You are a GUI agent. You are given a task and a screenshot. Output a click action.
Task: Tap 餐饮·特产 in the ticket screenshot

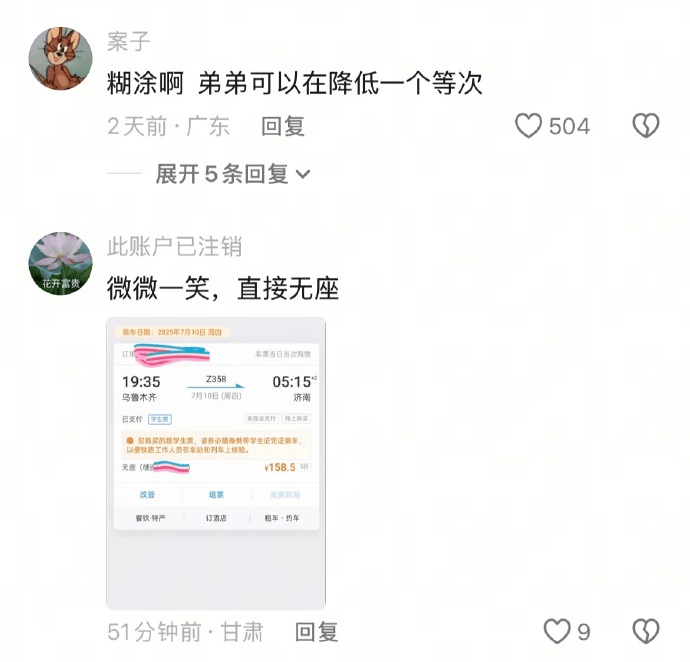150,518
